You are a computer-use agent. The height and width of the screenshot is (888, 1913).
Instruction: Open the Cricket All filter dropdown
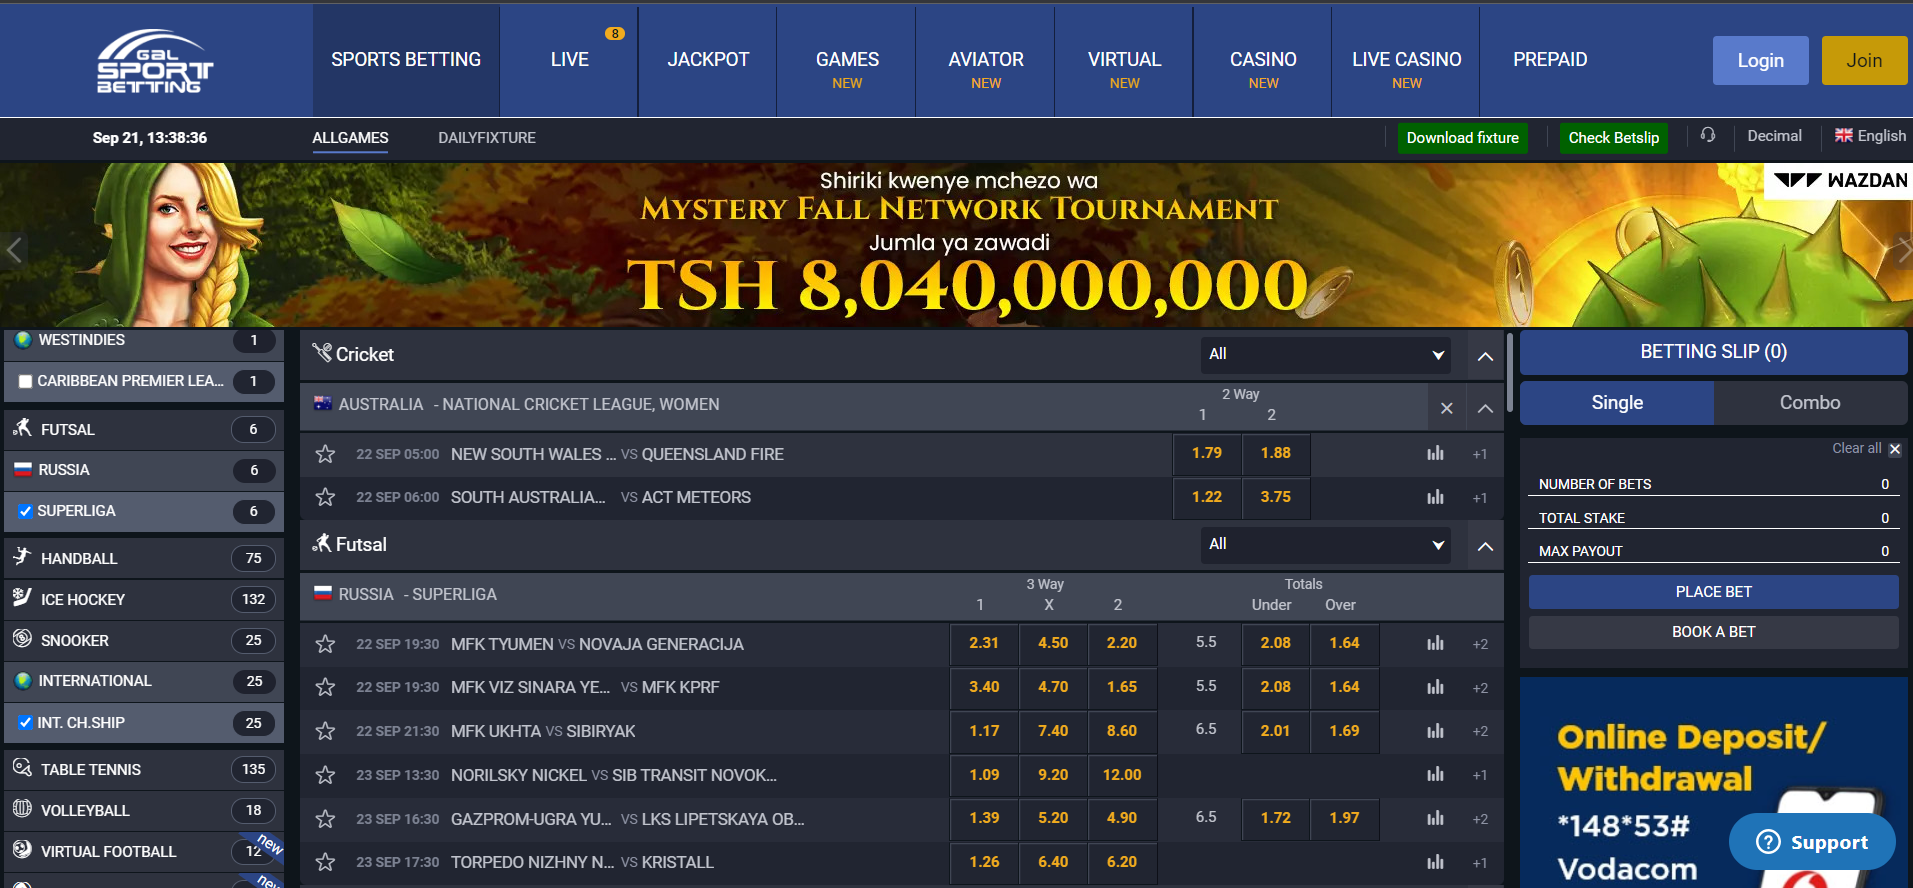pos(1326,354)
